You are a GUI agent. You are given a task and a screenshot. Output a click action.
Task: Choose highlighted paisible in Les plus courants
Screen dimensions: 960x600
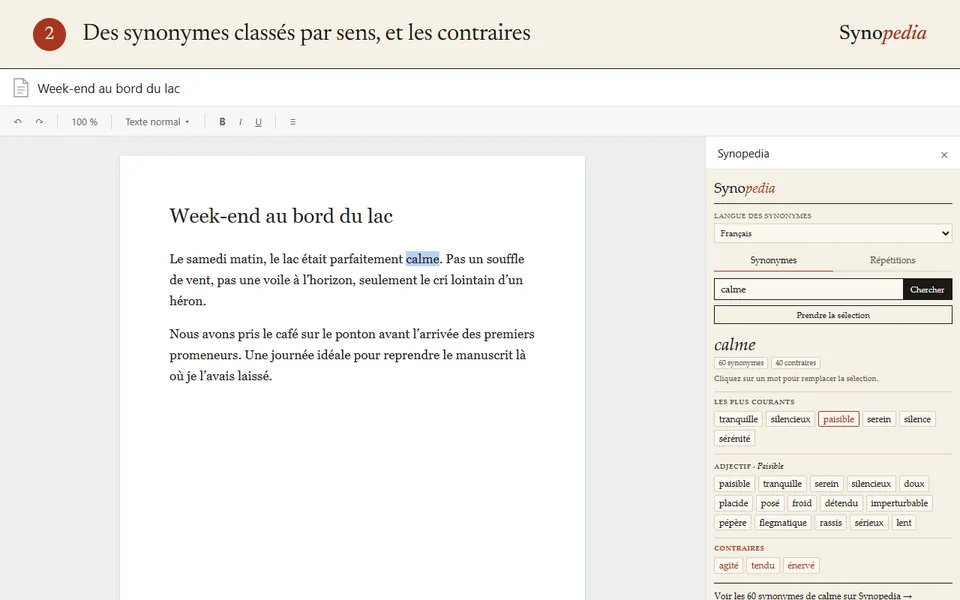pyautogui.click(x=838, y=419)
